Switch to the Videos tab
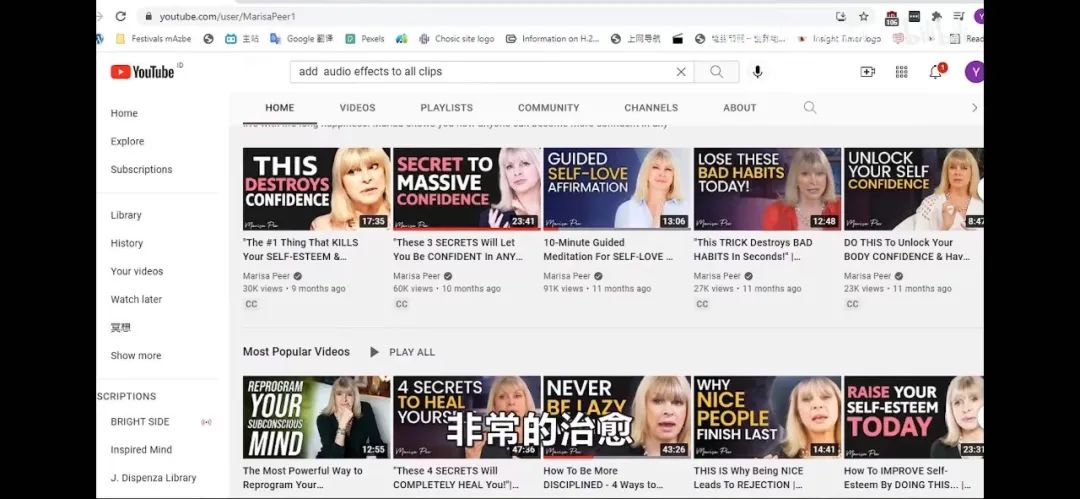Viewport: 1080px width, 499px height. (357, 108)
